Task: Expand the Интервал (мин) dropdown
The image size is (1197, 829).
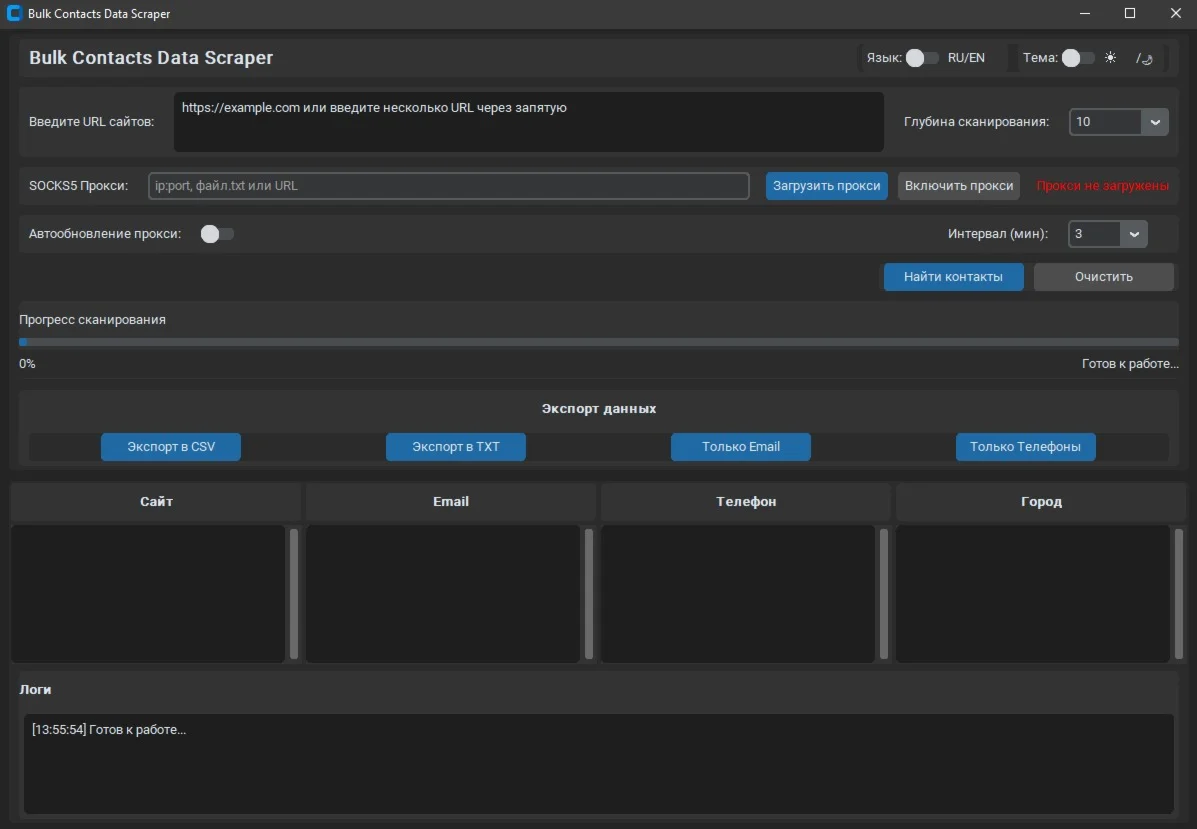Action: [x=1134, y=234]
